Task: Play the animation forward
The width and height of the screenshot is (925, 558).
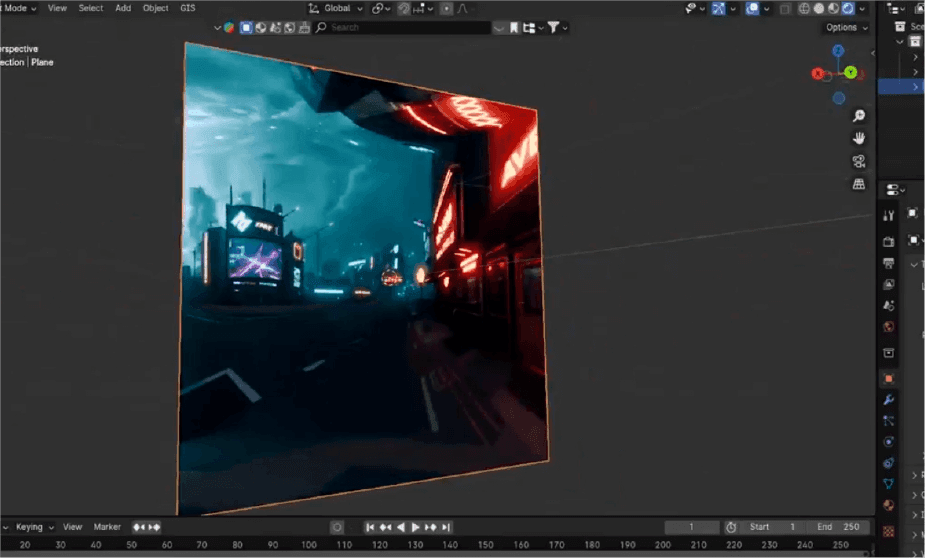Action: [x=415, y=527]
